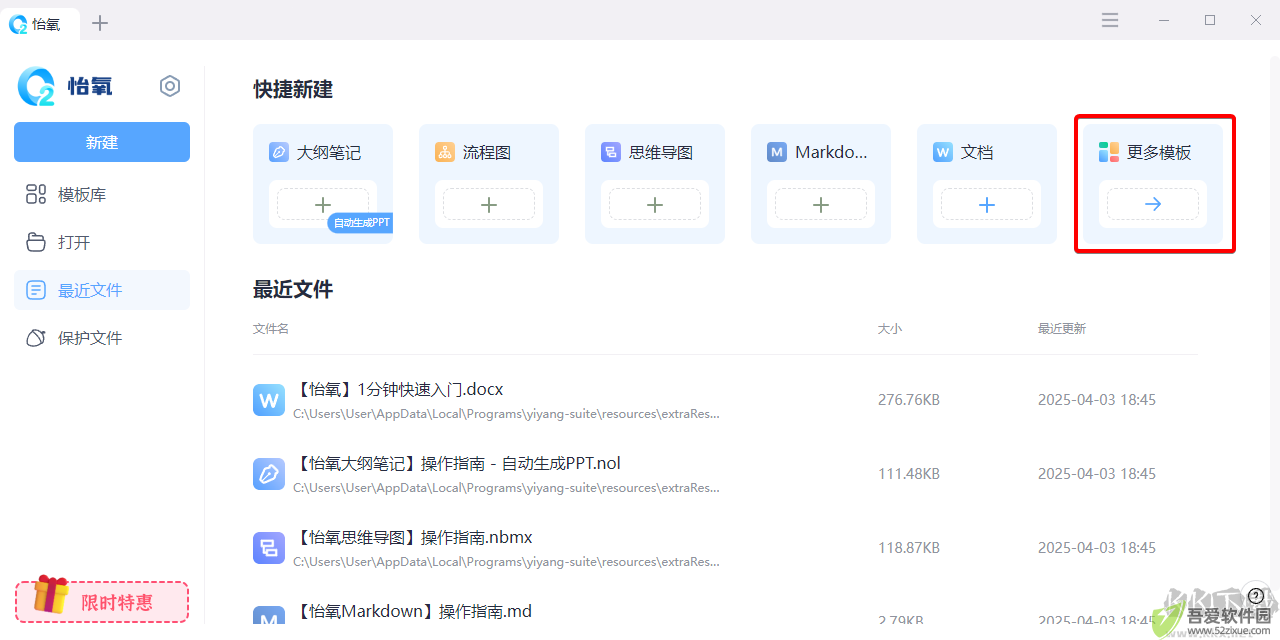Viewport: 1280px width, 640px height.
Task: Click the 118.87KB size cell
Action: (909, 548)
